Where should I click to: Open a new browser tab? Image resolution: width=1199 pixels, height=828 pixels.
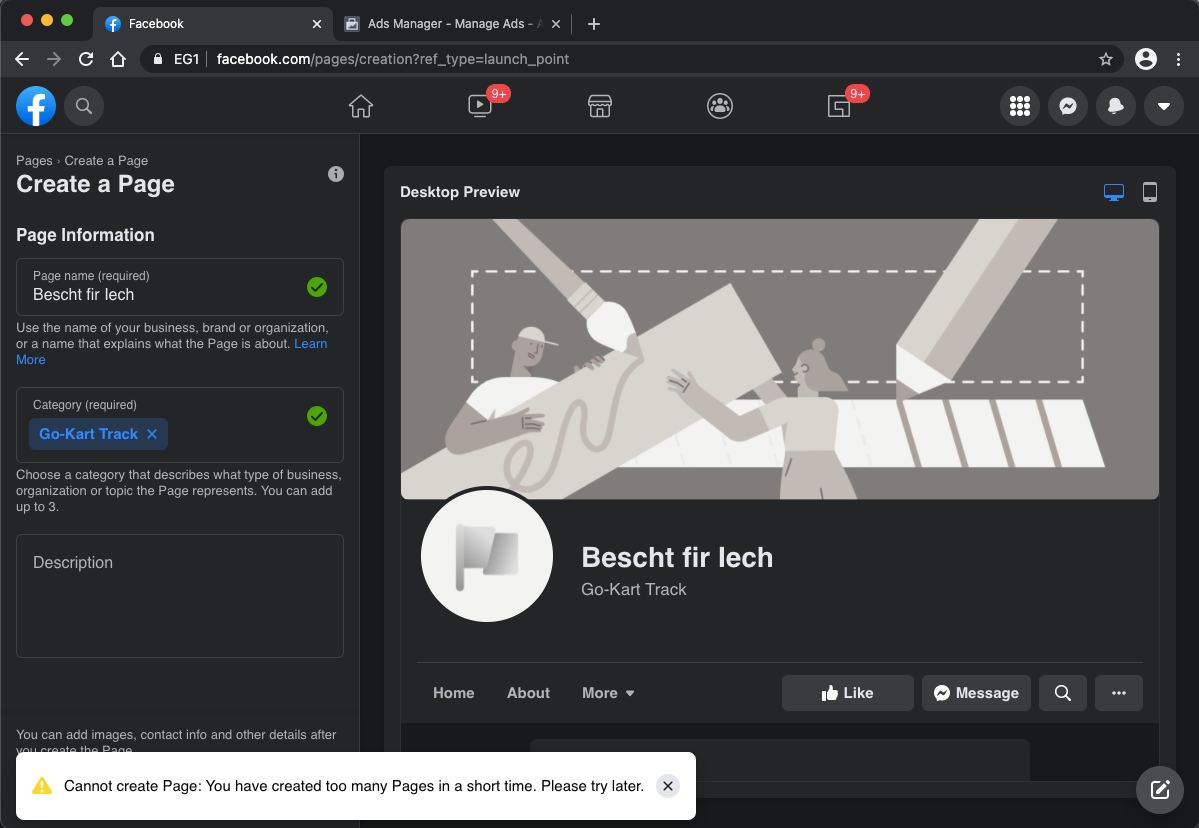pyautogui.click(x=593, y=24)
